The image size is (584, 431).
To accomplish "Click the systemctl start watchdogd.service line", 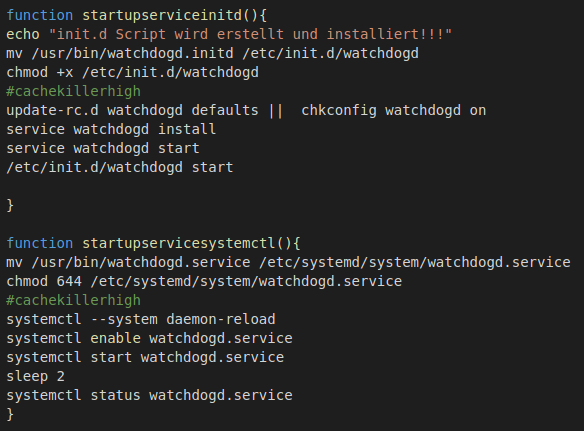I will pyautogui.click(x=145, y=357).
